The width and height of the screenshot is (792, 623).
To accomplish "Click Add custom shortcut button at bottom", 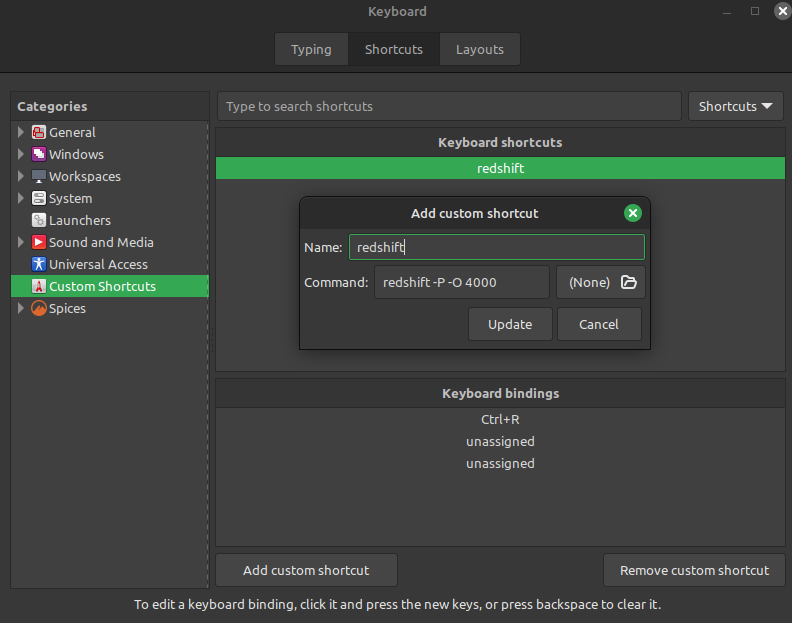I will point(306,570).
